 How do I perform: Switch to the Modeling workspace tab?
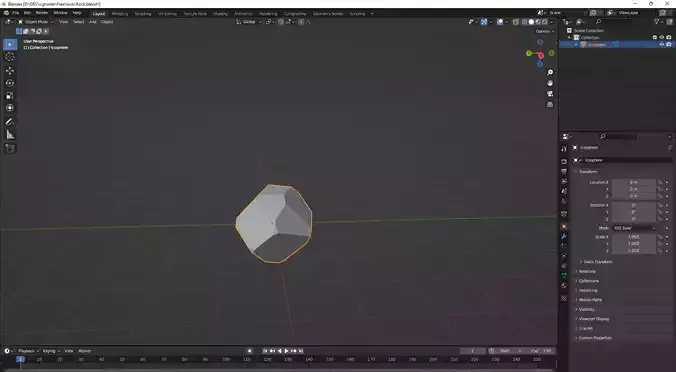click(x=120, y=14)
